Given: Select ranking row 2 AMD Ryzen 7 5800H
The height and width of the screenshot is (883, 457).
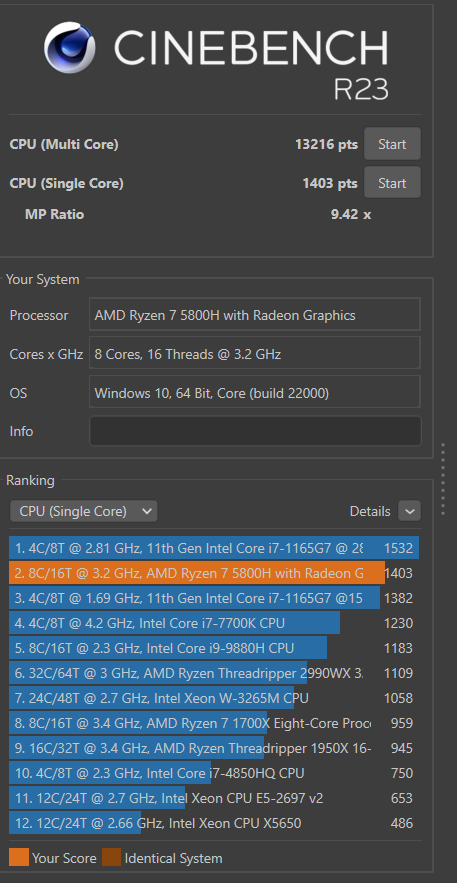Looking at the screenshot, I should pyautogui.click(x=214, y=573).
